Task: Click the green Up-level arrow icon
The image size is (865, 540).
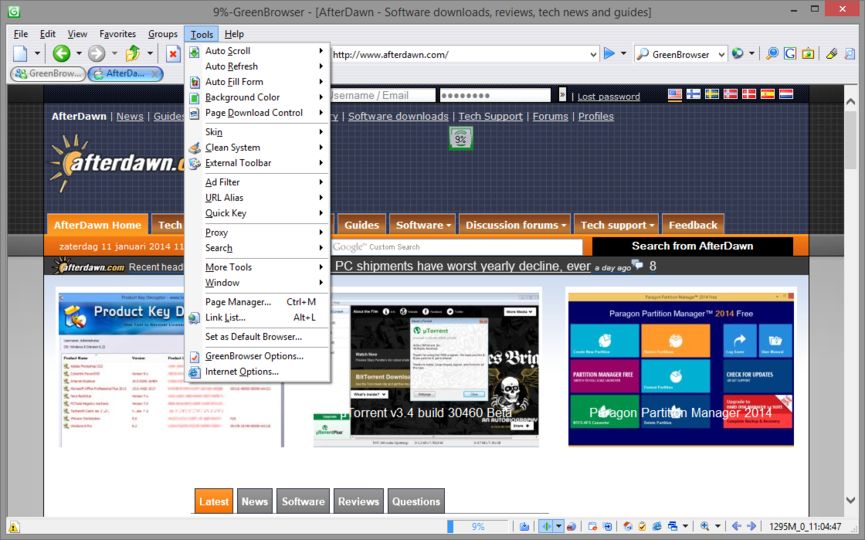Action: (x=132, y=54)
